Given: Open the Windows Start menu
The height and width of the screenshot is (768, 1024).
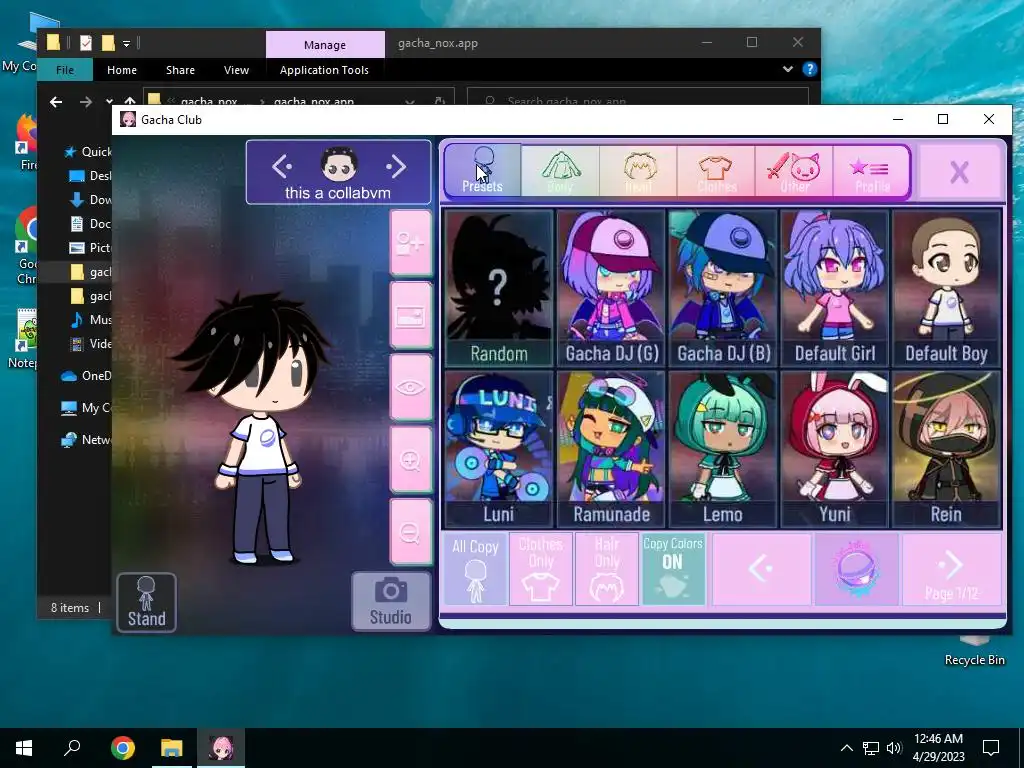Looking at the screenshot, I should click(x=24, y=748).
